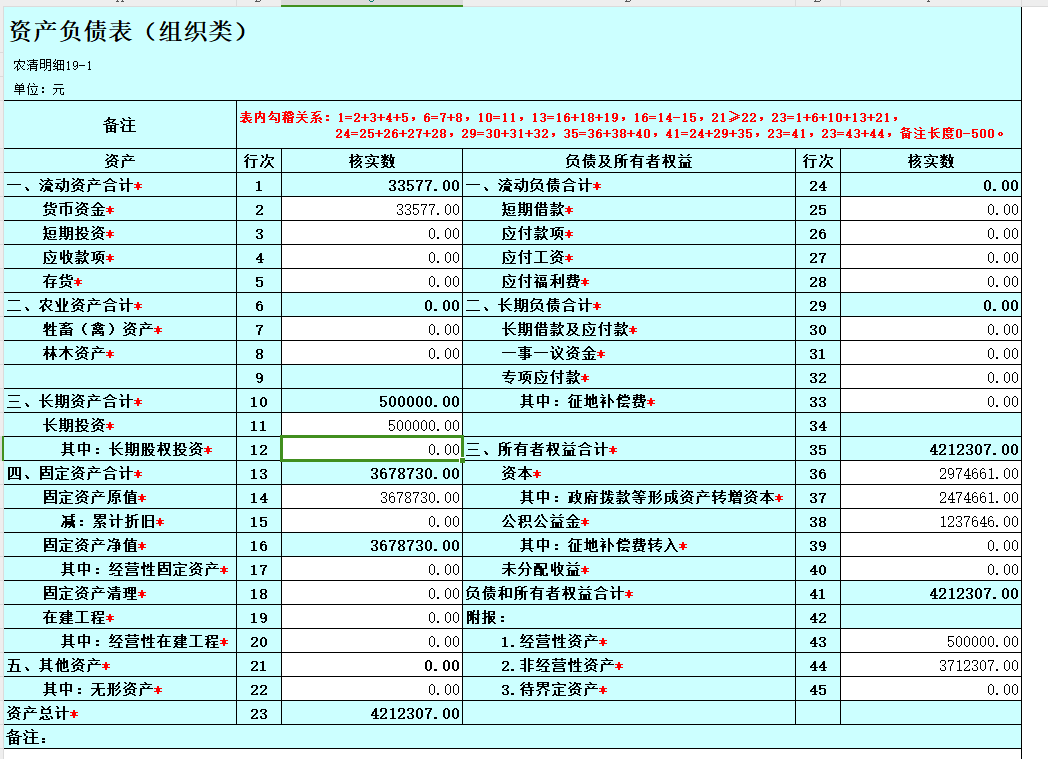Select the '应收款项' label cell
This screenshot has width=1048, height=759.
pos(120,257)
